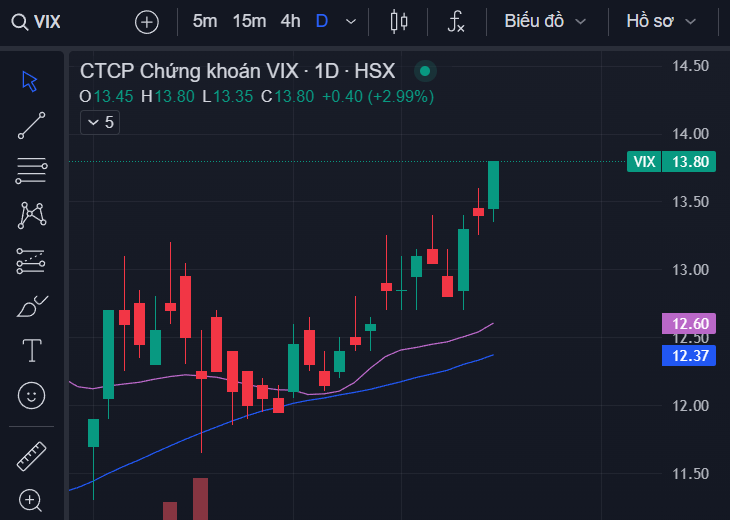Image resolution: width=730 pixels, height=520 pixels.
Task: Open the fx indicators menu
Action: click(456, 21)
